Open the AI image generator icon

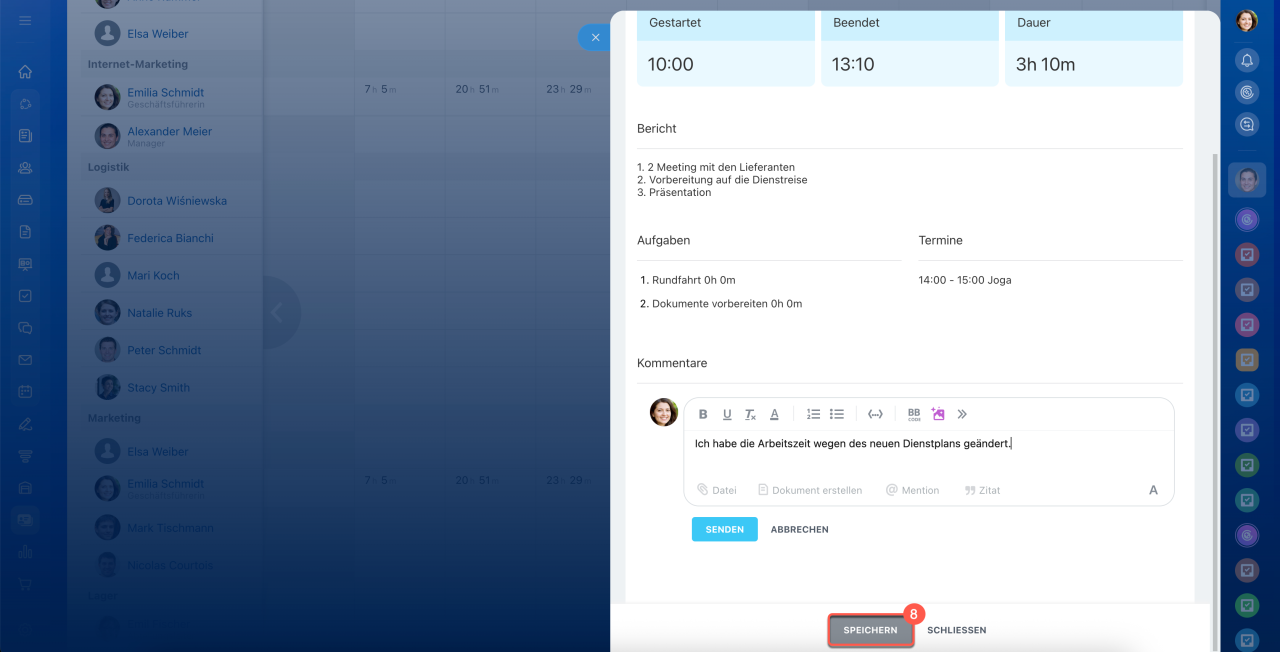click(938, 414)
